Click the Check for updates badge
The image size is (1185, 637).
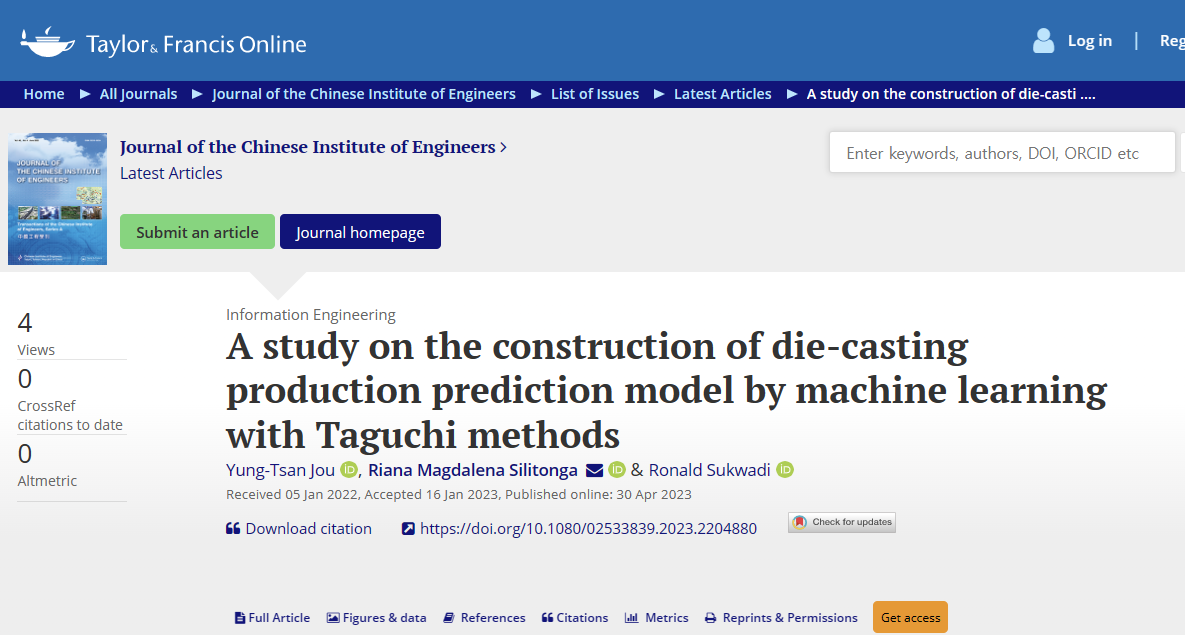841,522
